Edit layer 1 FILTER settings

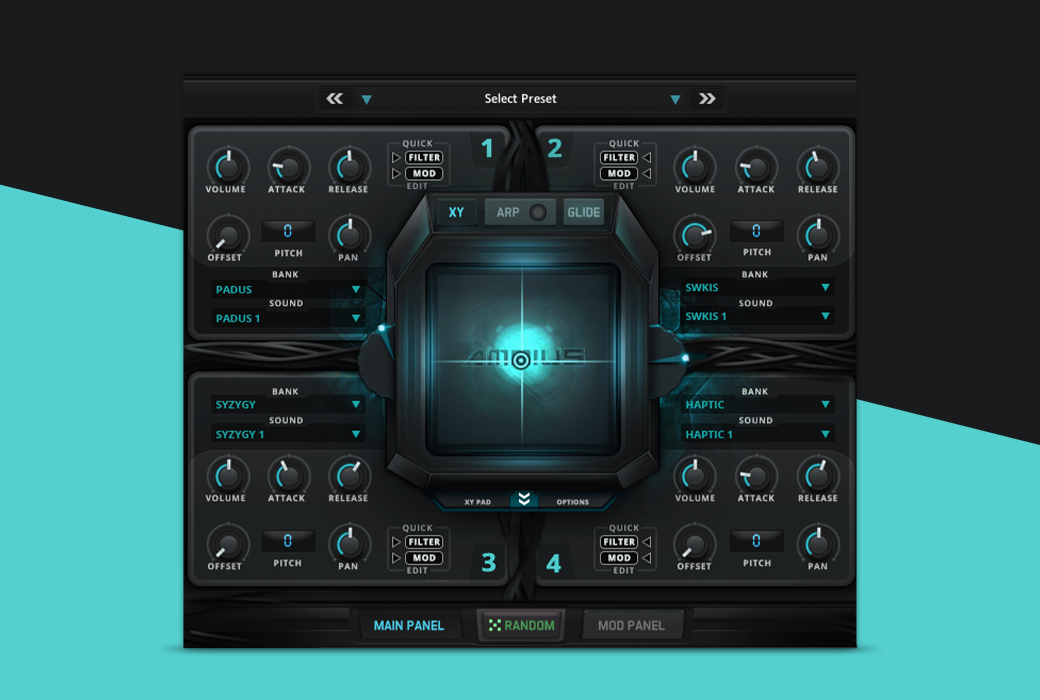424,157
